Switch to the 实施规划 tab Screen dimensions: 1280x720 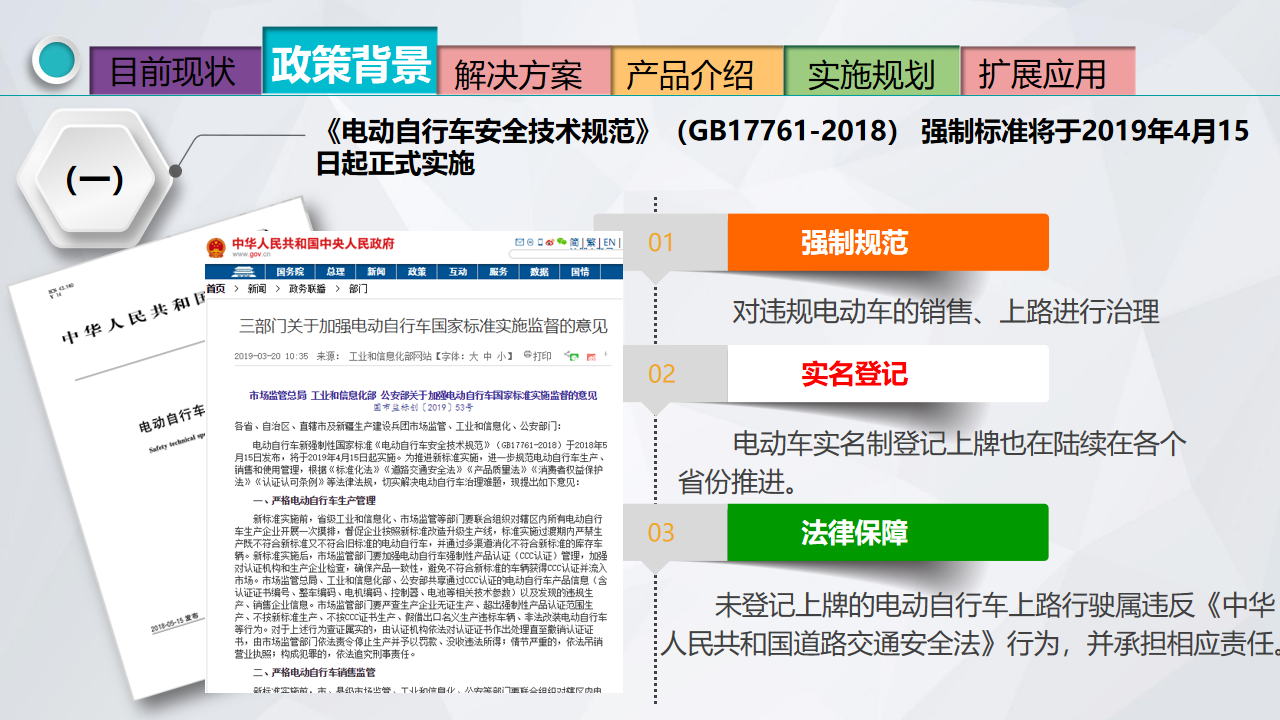872,71
